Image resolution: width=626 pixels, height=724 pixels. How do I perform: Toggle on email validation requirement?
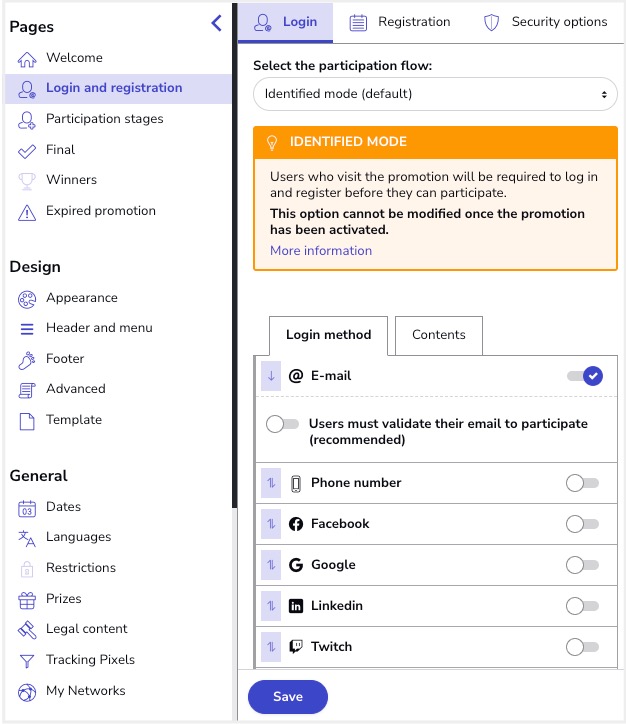coord(282,424)
